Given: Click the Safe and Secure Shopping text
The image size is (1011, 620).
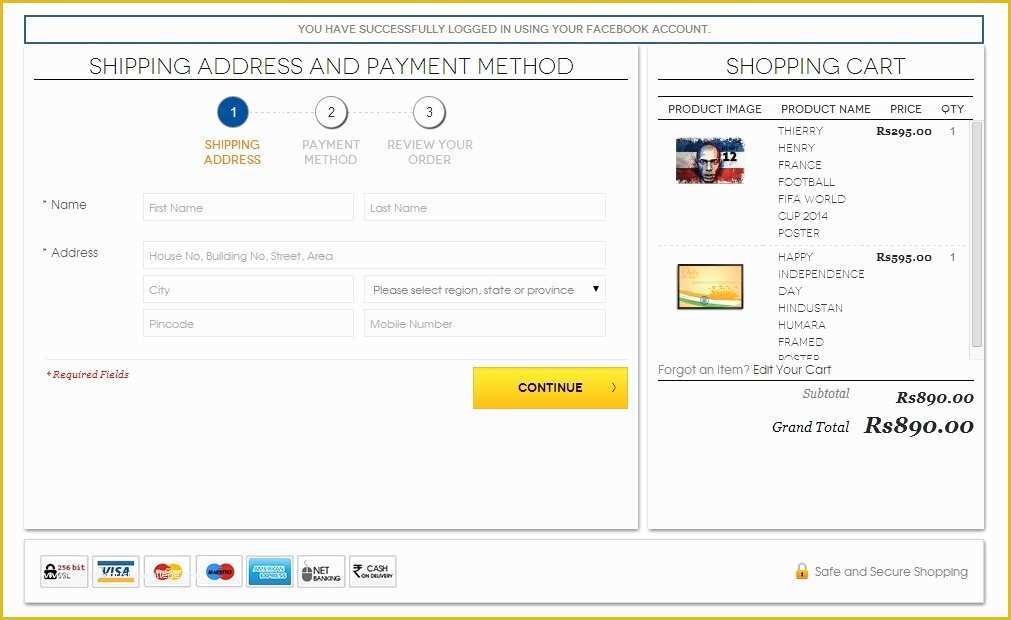Looking at the screenshot, I should pyautogui.click(x=891, y=572).
